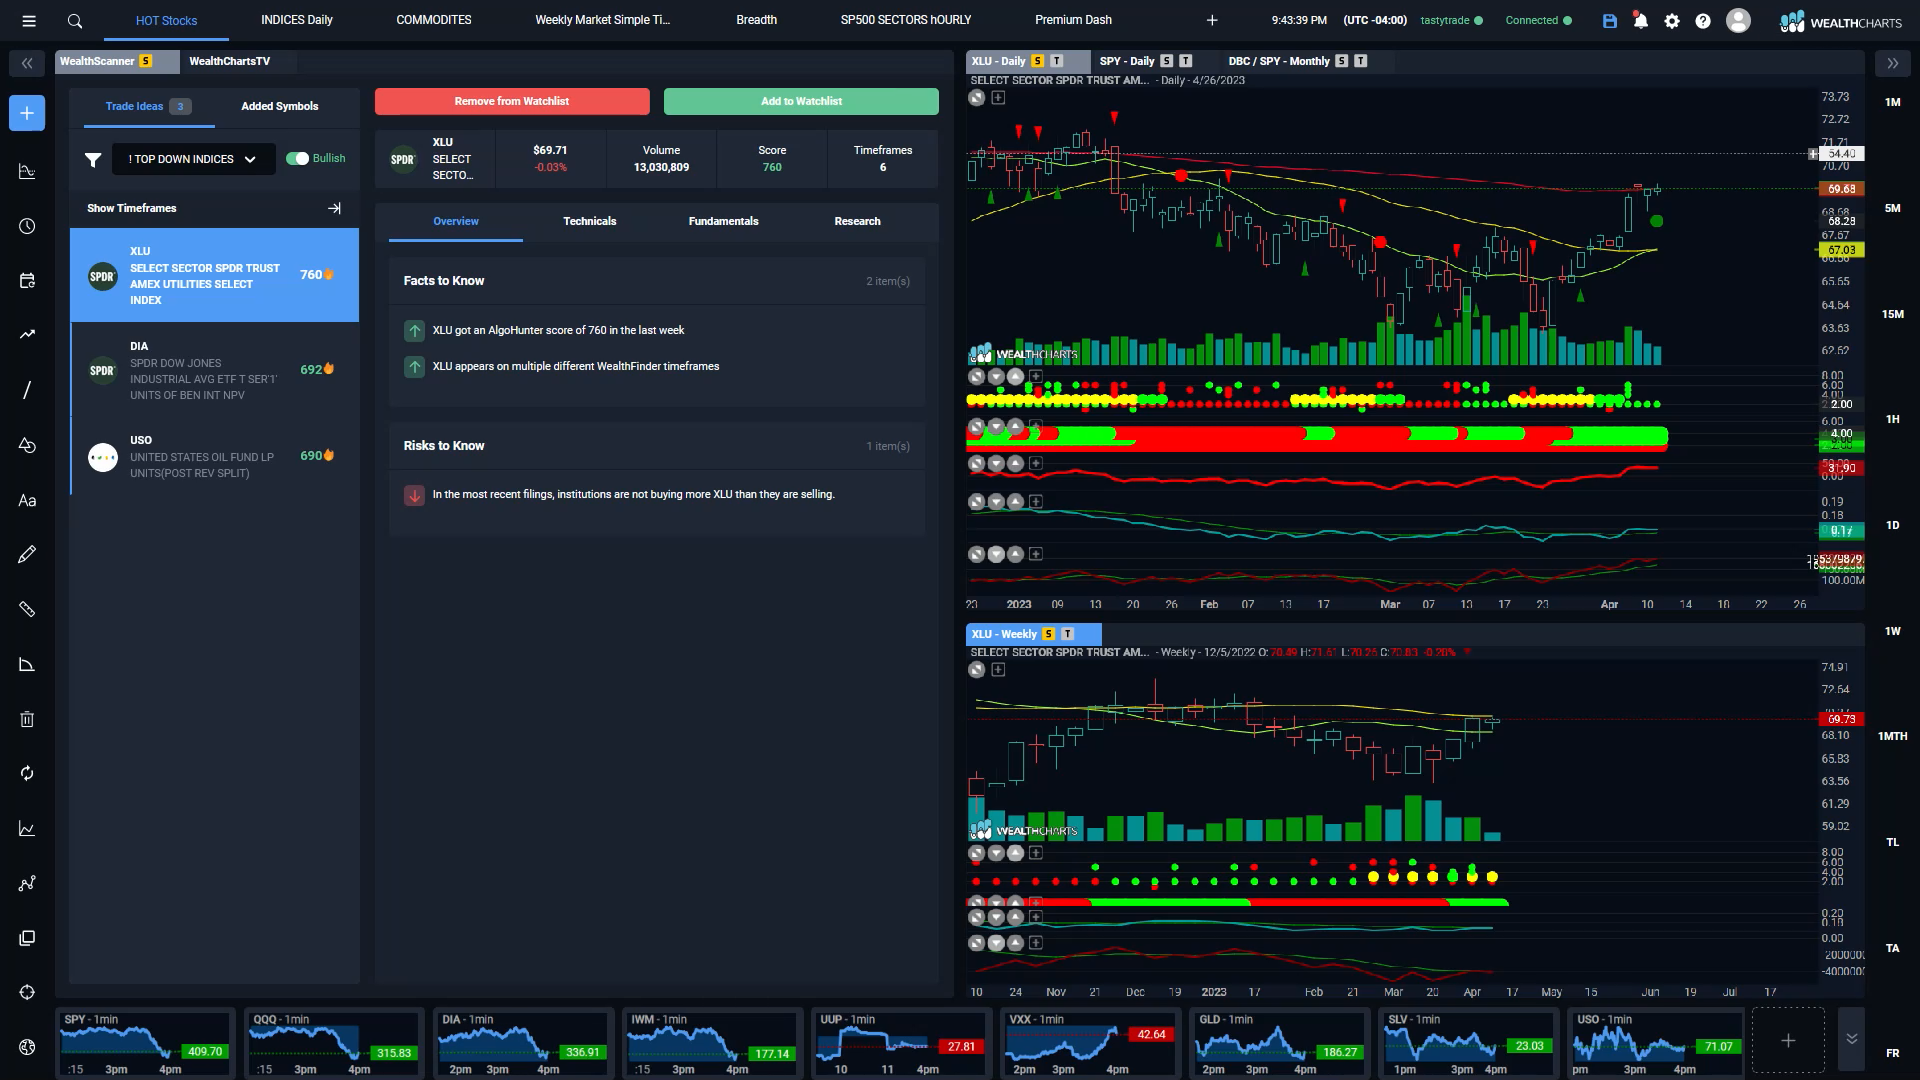Select the ruler measure tool
The image size is (1920, 1080).
(x=27, y=609)
